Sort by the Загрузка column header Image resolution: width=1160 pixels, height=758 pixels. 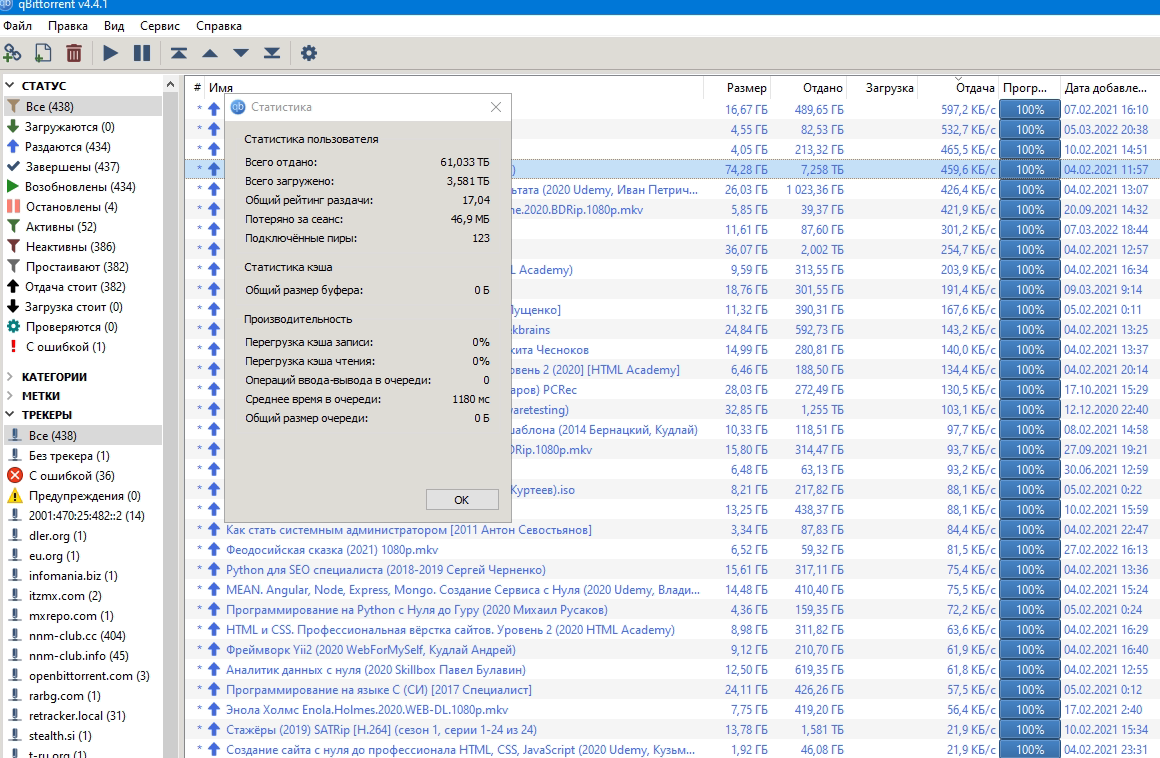coord(882,88)
